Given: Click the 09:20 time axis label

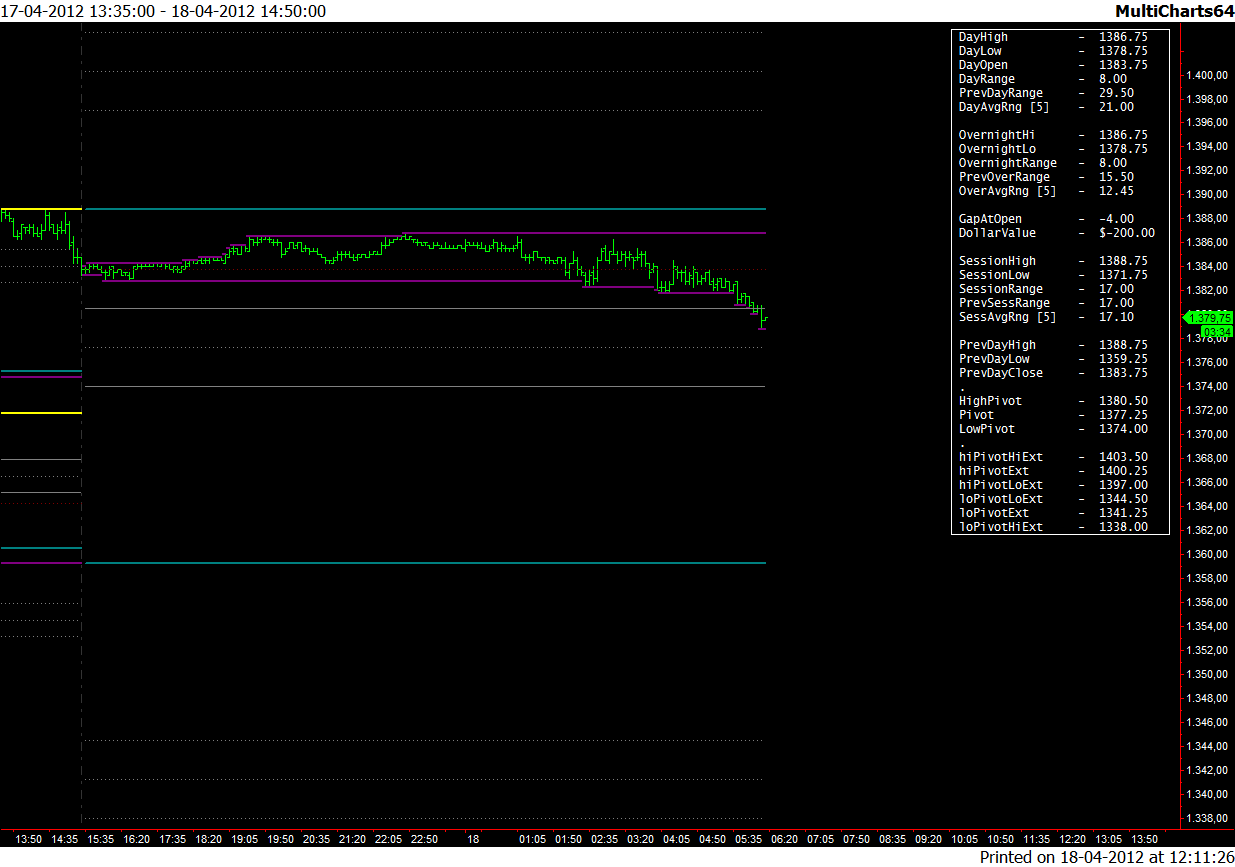Looking at the screenshot, I should tap(929, 840).
